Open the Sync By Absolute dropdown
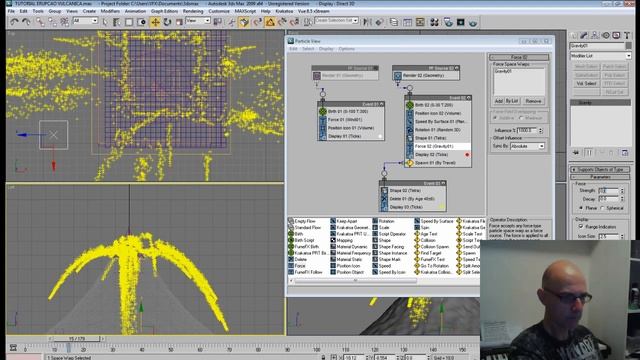This screenshot has width=640, height=360. [x=527, y=146]
